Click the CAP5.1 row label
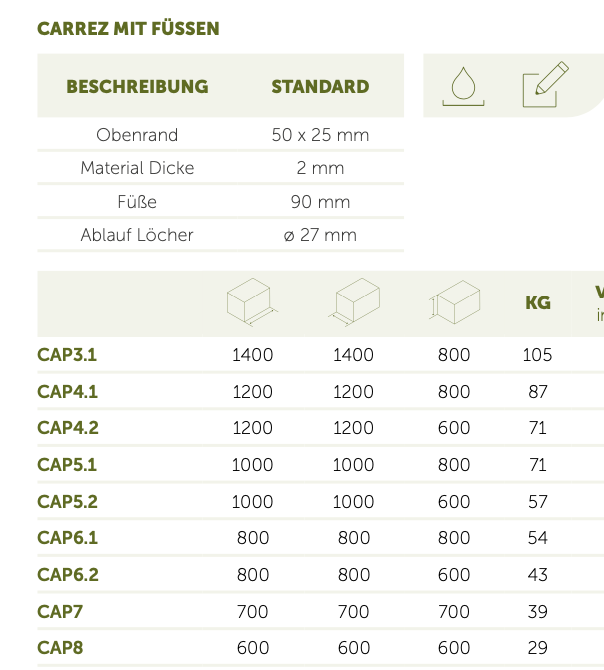The width and height of the screenshot is (604, 670). pyautogui.click(x=67, y=465)
